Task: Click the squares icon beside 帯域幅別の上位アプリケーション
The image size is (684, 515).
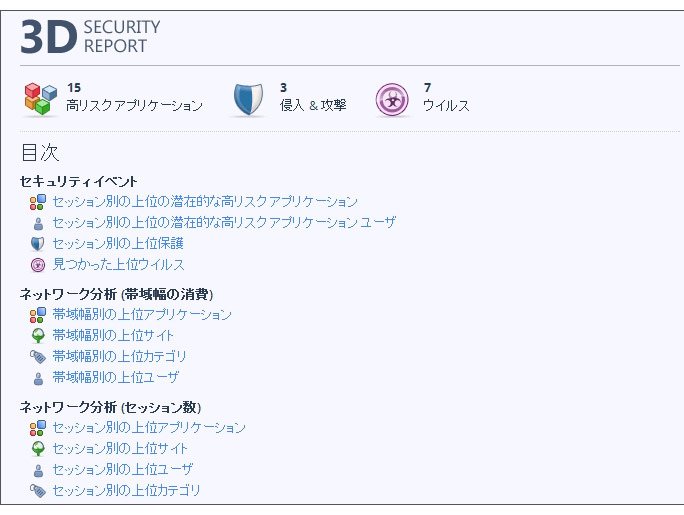Action: (x=38, y=315)
